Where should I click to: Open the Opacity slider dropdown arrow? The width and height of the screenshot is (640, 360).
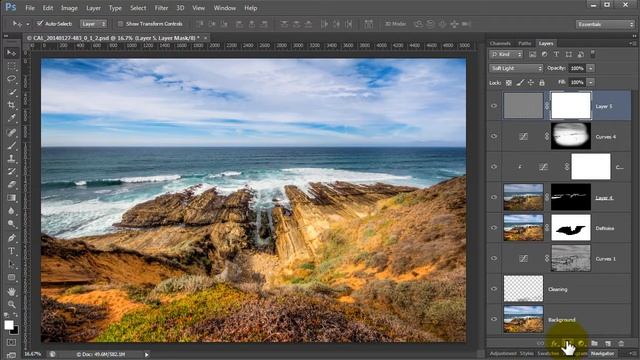pos(591,68)
